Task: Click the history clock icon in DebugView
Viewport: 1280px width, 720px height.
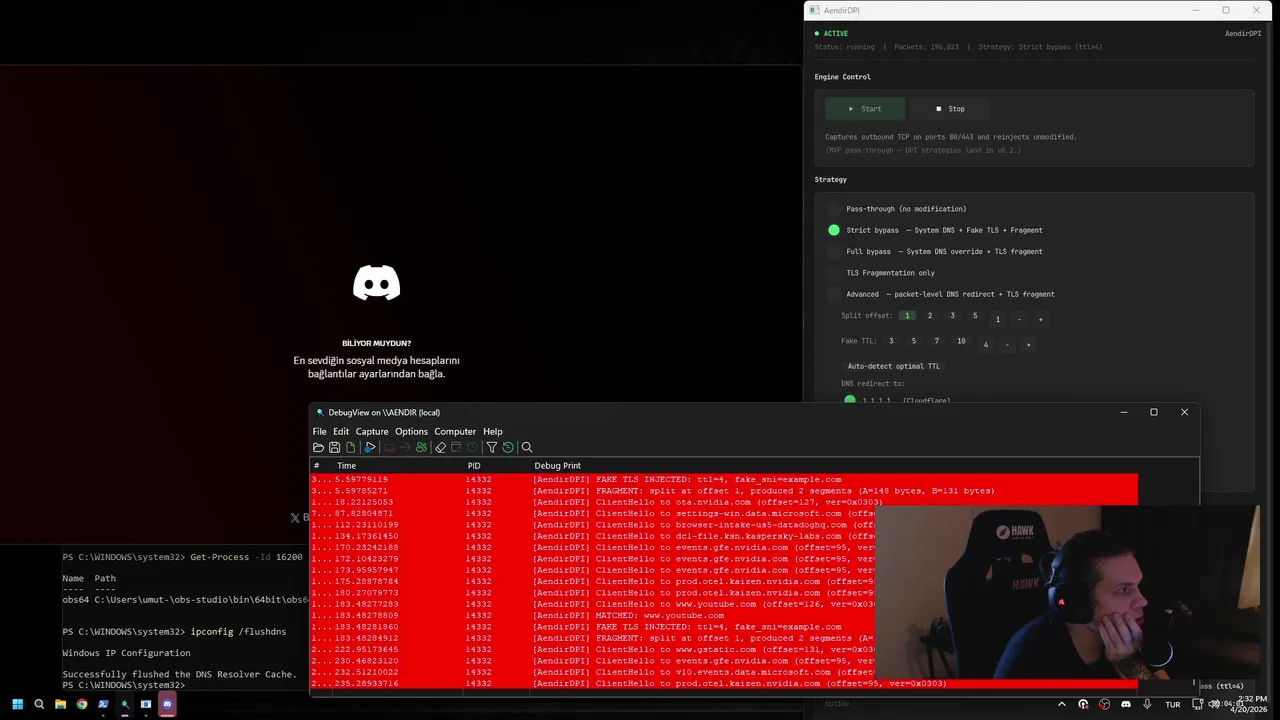Action: 508,447
